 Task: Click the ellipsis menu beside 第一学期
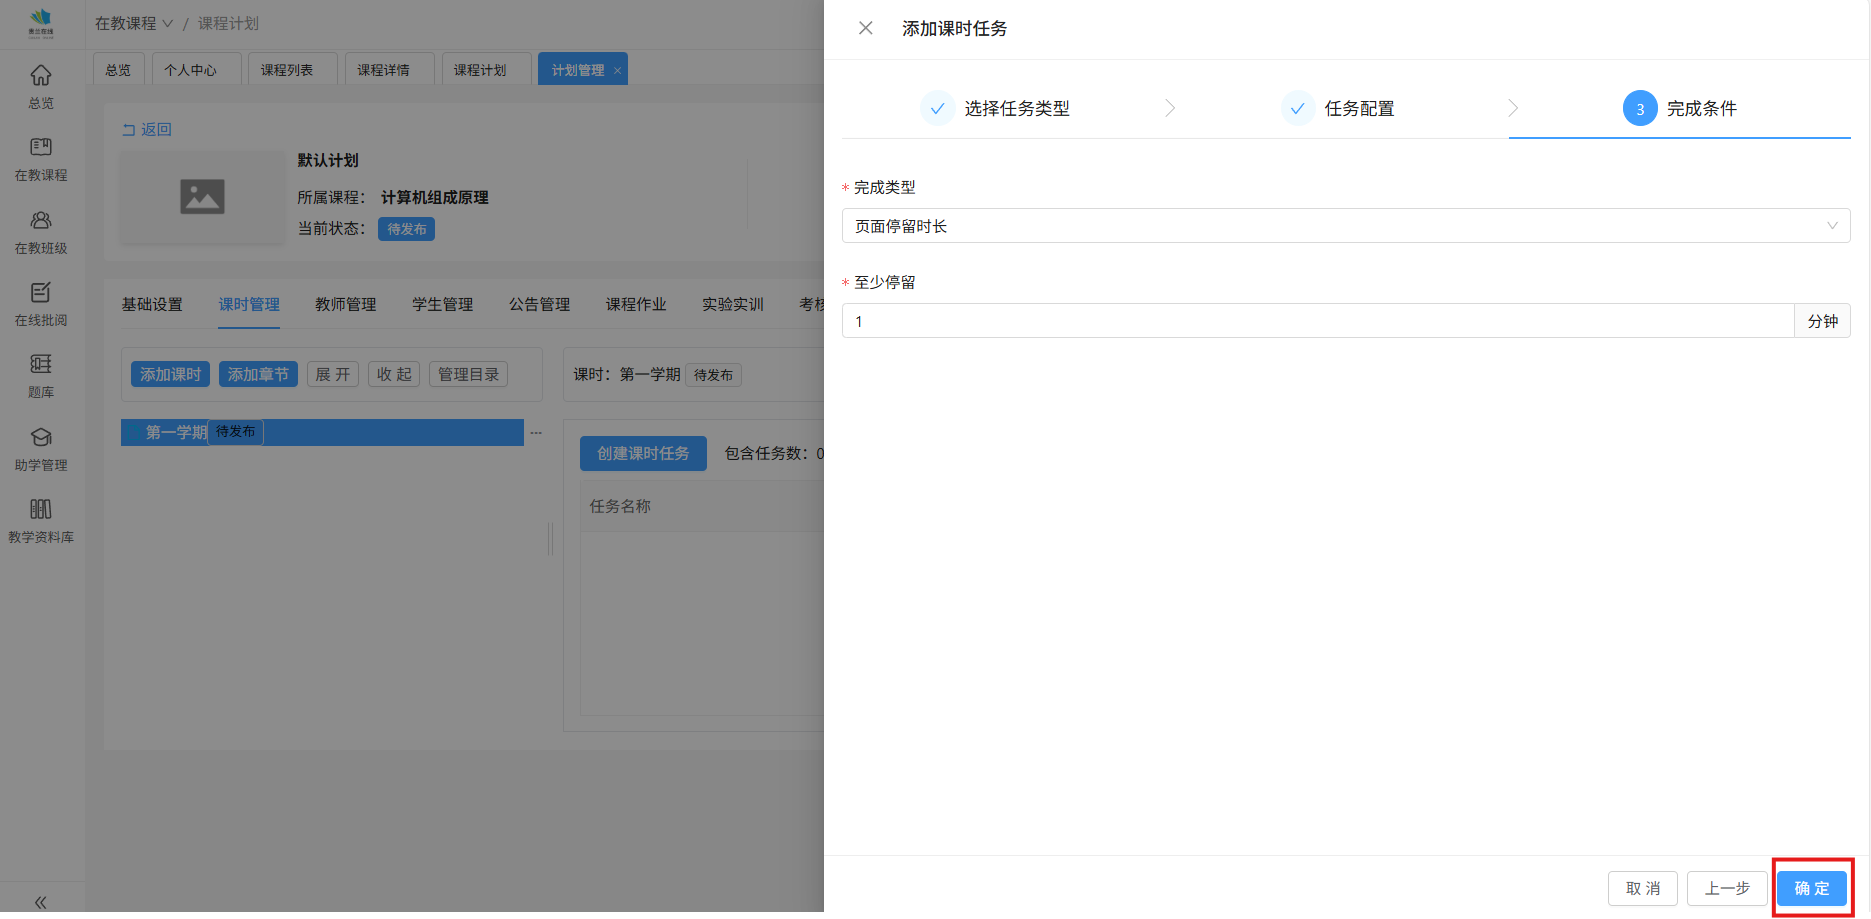tap(536, 433)
